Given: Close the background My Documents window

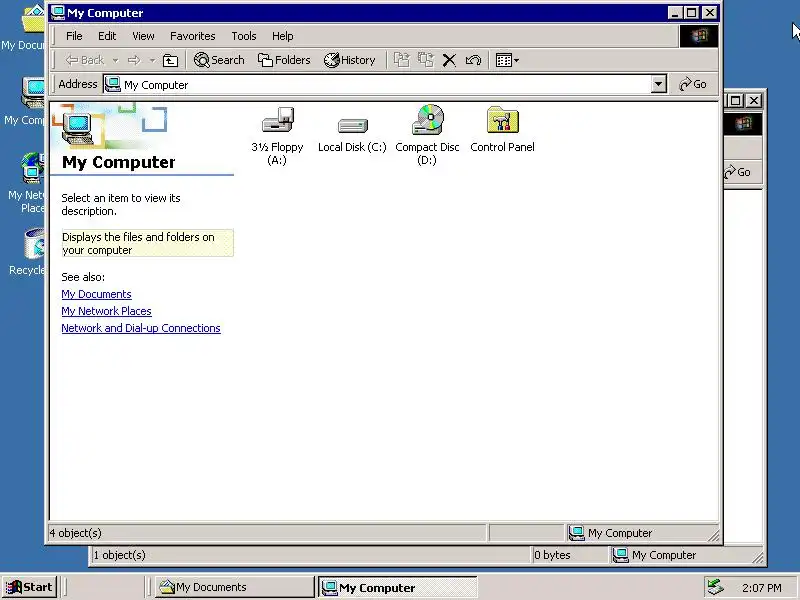Looking at the screenshot, I should point(754,101).
